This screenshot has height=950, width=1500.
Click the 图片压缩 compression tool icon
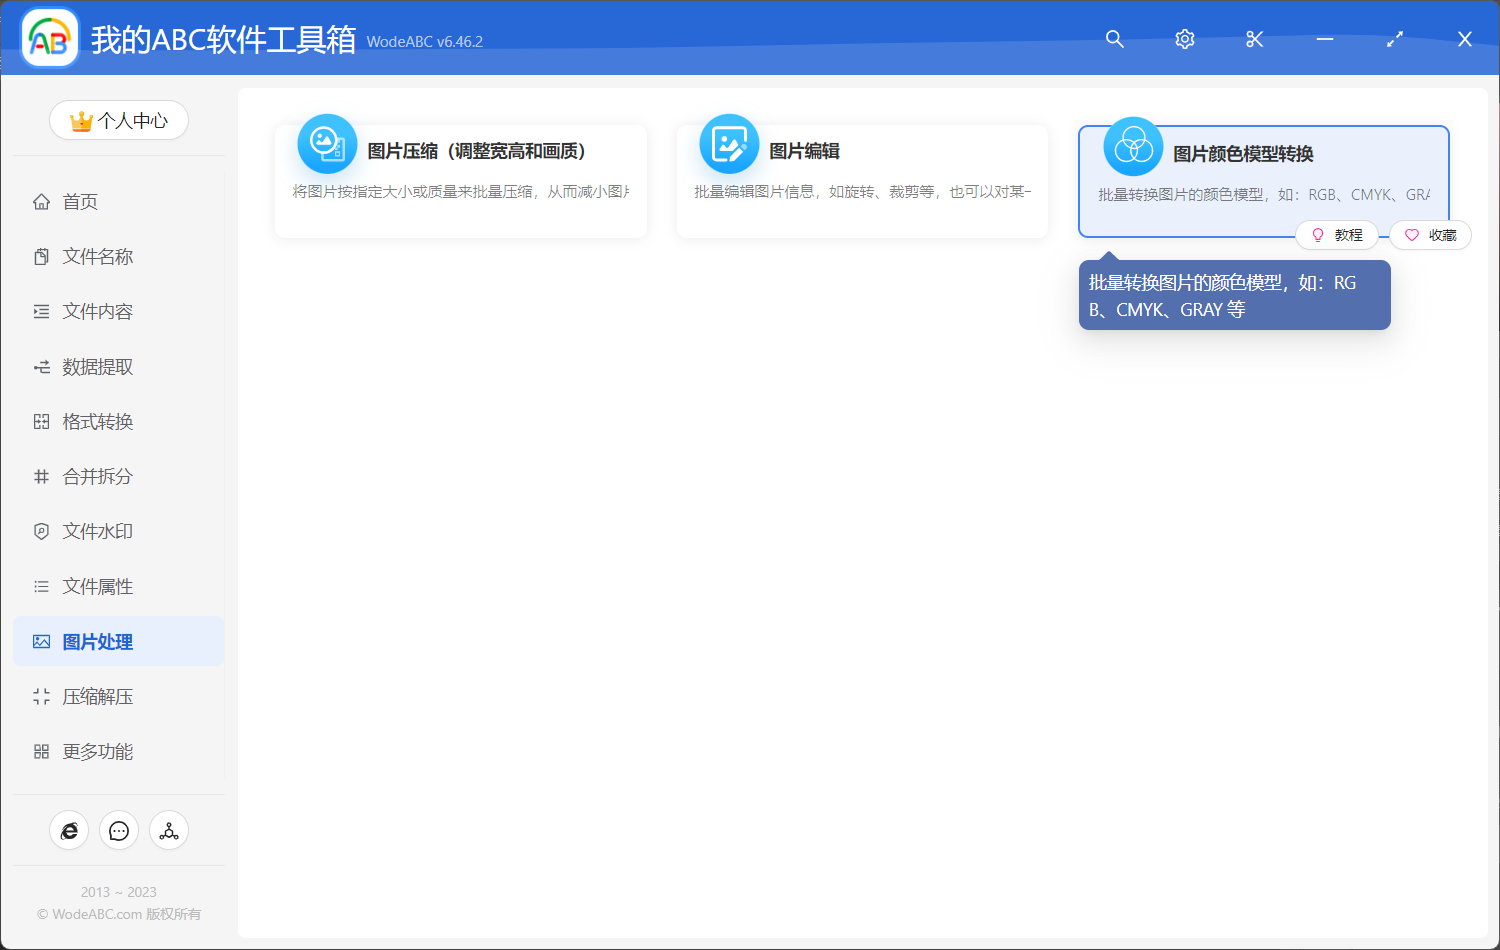coord(327,143)
